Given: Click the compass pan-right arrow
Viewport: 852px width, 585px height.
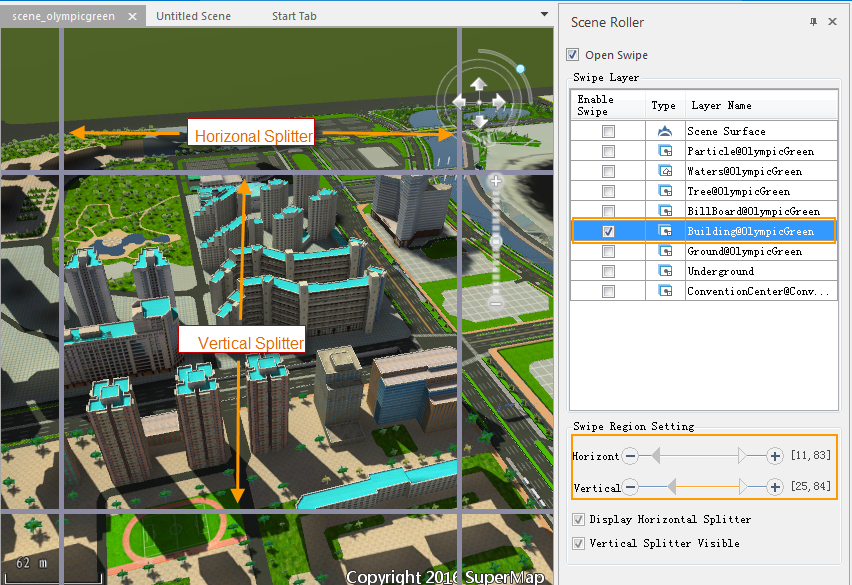Looking at the screenshot, I should tap(499, 102).
